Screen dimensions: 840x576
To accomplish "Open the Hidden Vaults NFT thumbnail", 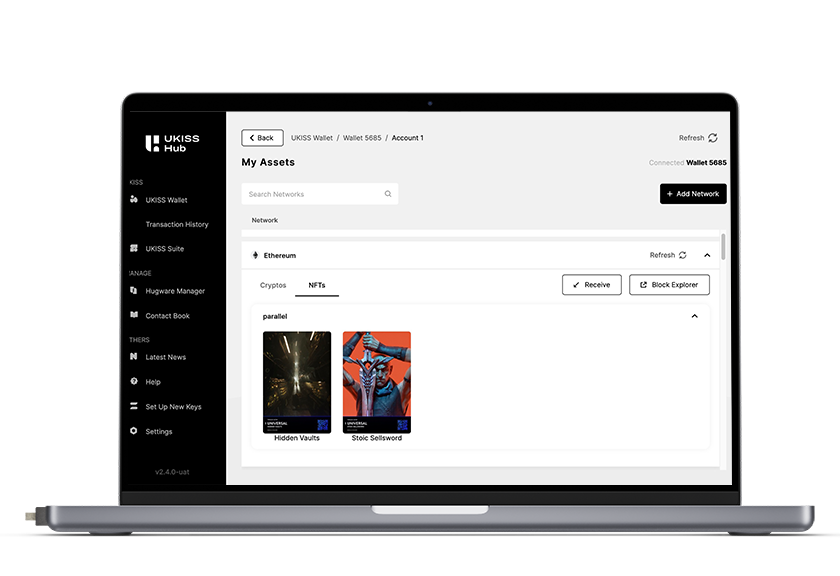I will pyautogui.click(x=297, y=382).
